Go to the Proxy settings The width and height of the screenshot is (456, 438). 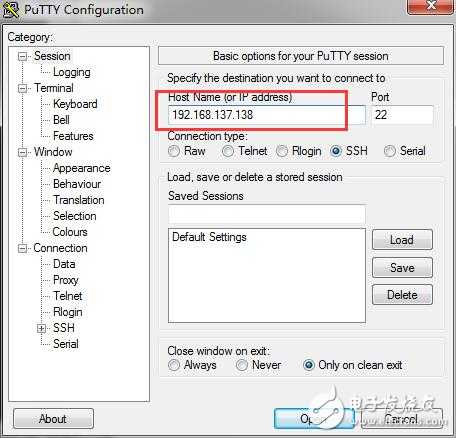[x=66, y=280]
